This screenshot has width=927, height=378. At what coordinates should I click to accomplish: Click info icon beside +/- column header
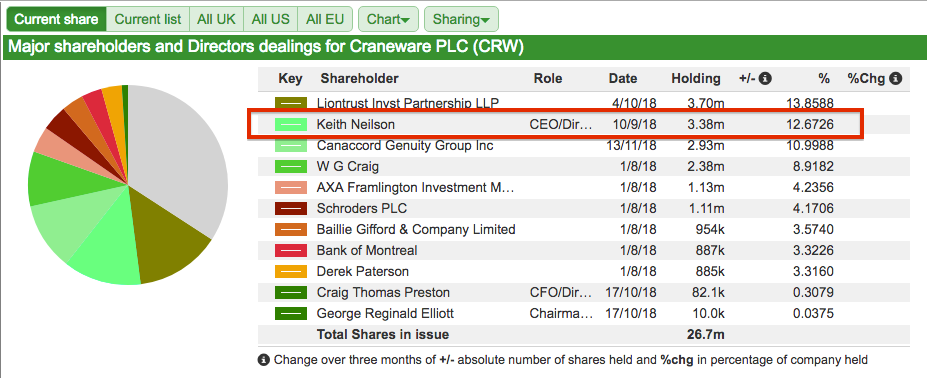point(765,78)
